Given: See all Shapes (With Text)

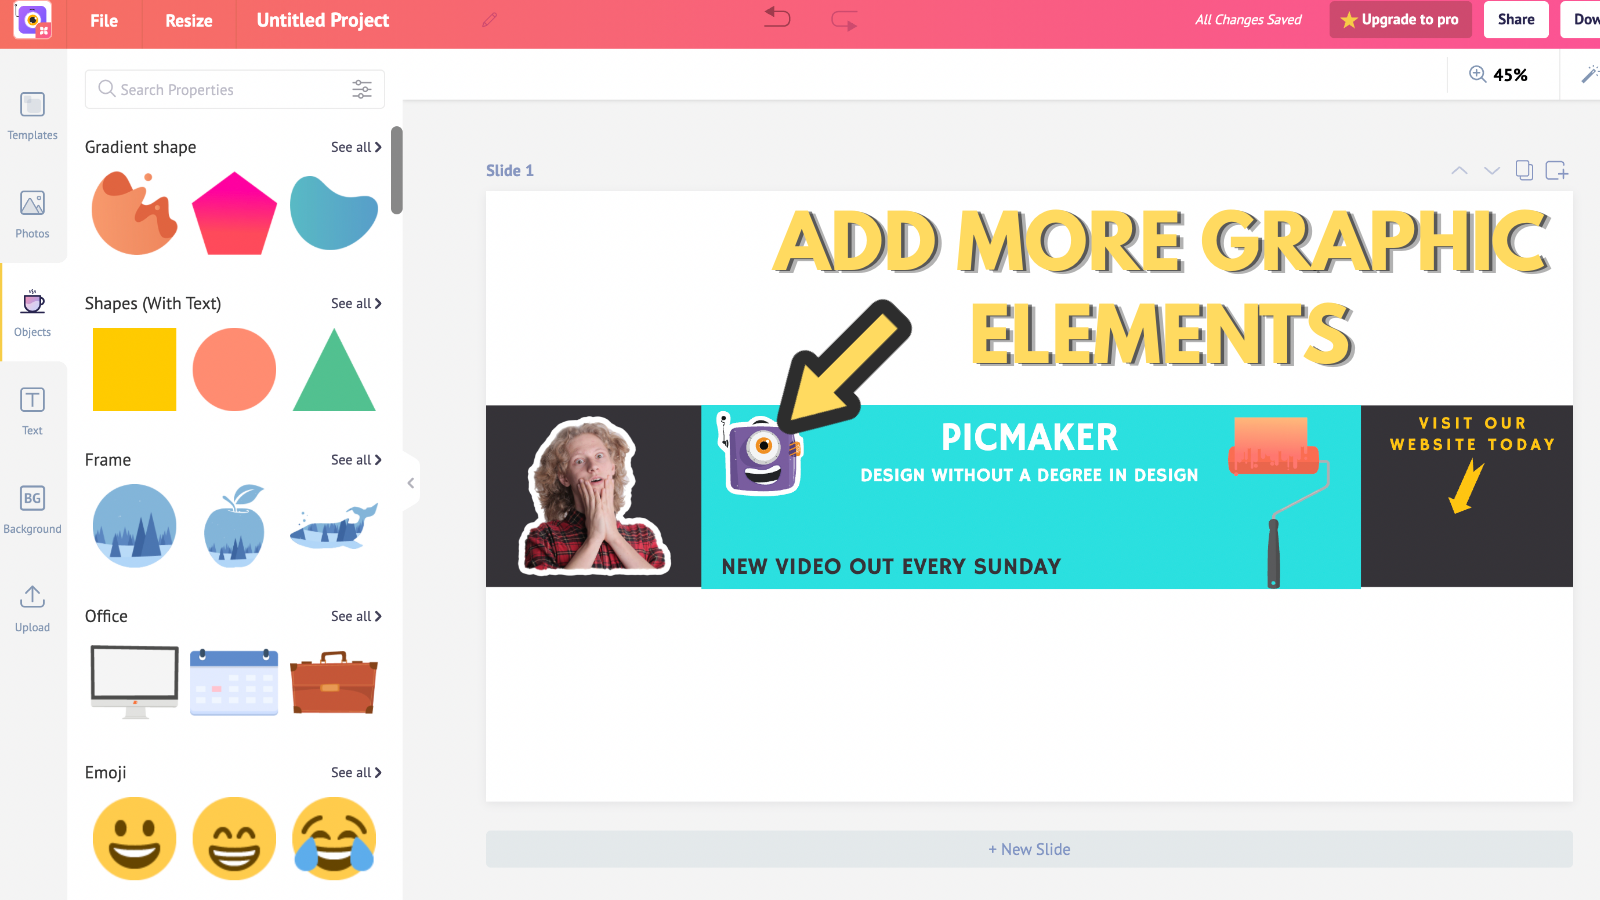Looking at the screenshot, I should point(356,303).
